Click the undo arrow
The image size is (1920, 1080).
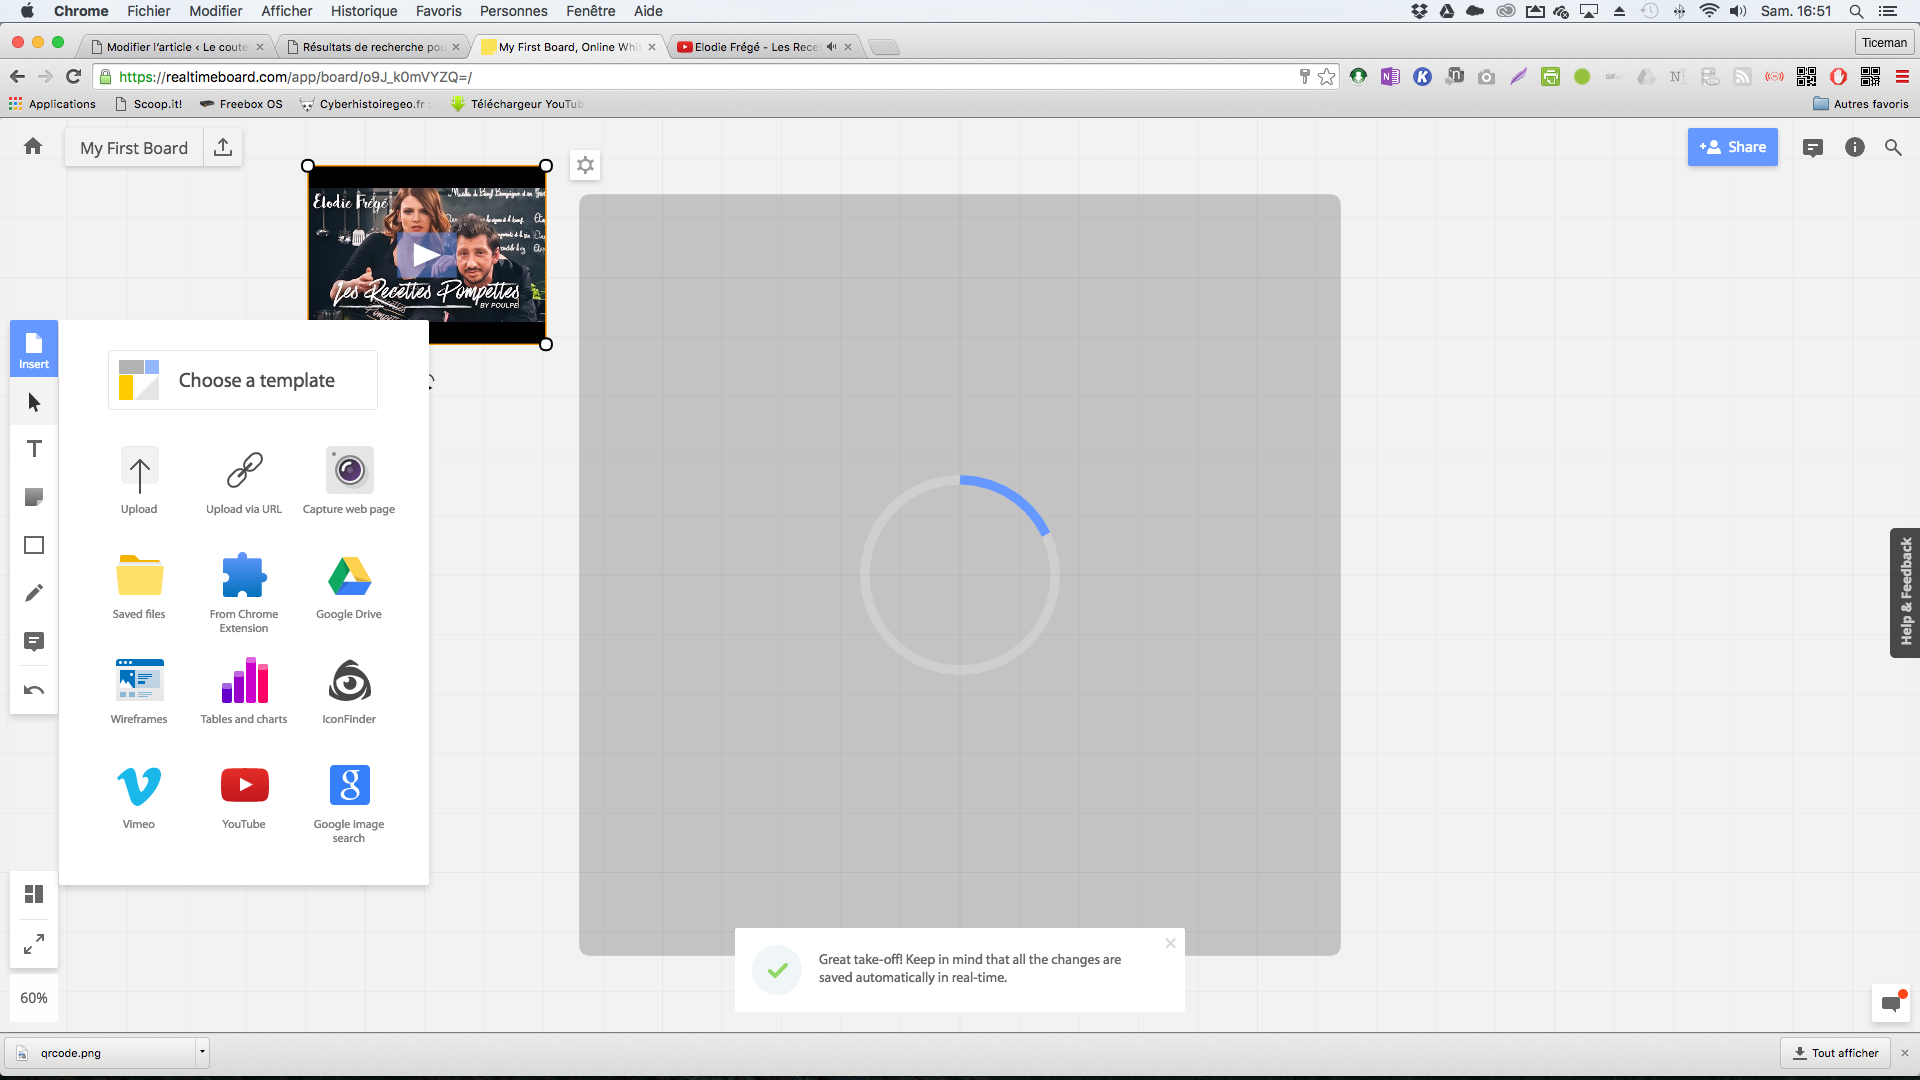coord(34,690)
